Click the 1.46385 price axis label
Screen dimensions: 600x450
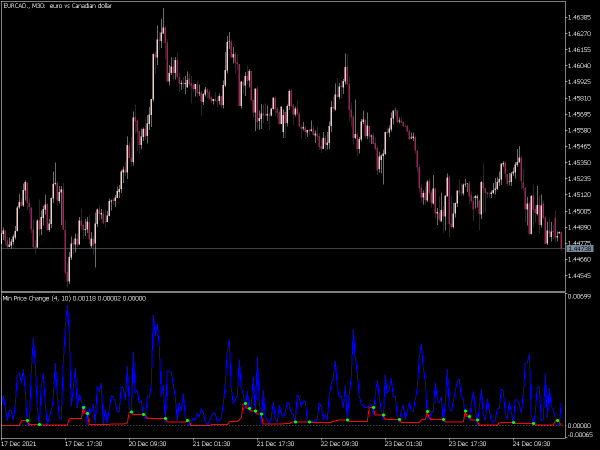click(579, 18)
